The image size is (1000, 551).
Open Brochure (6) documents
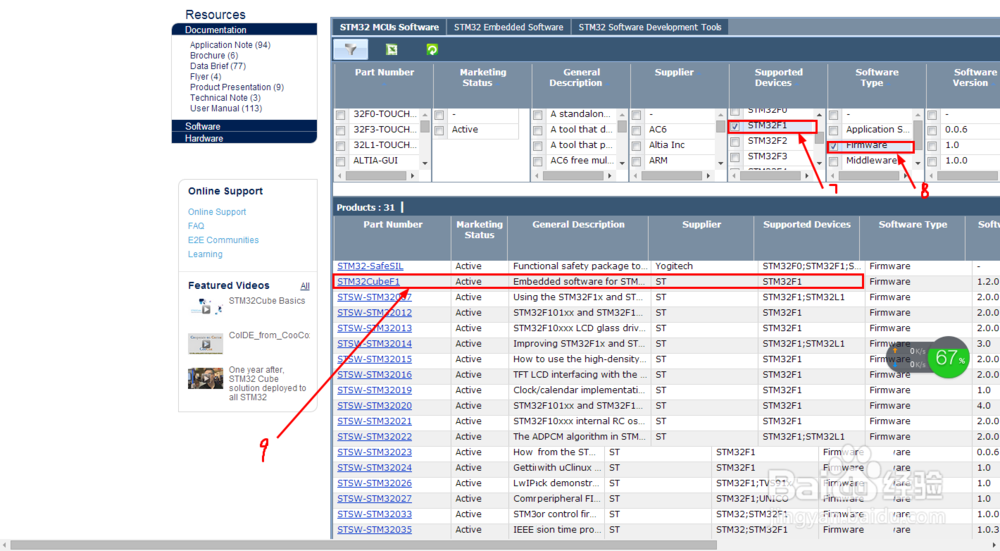214,55
